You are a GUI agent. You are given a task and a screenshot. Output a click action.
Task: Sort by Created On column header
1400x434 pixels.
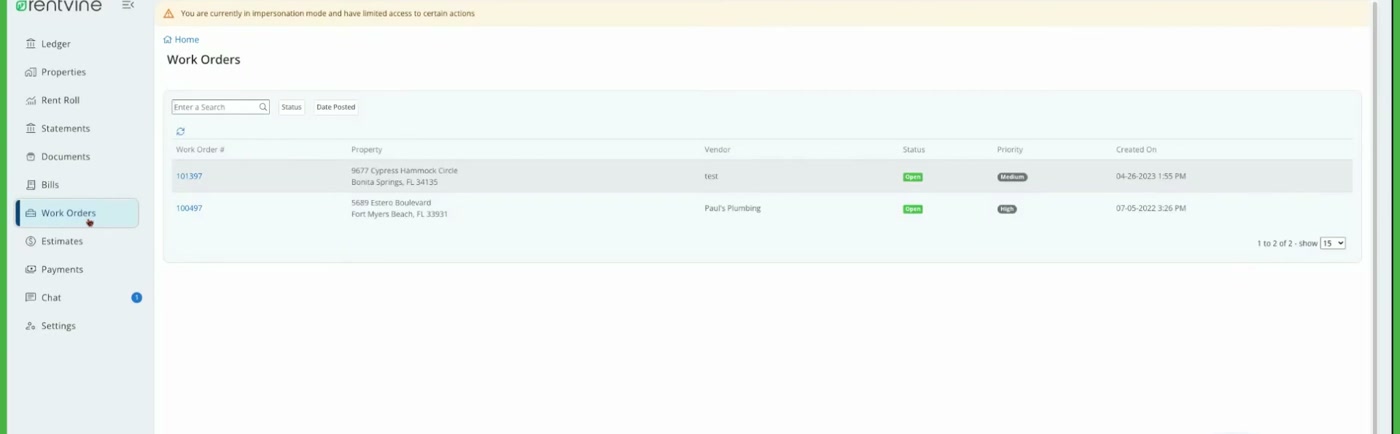pos(1136,150)
